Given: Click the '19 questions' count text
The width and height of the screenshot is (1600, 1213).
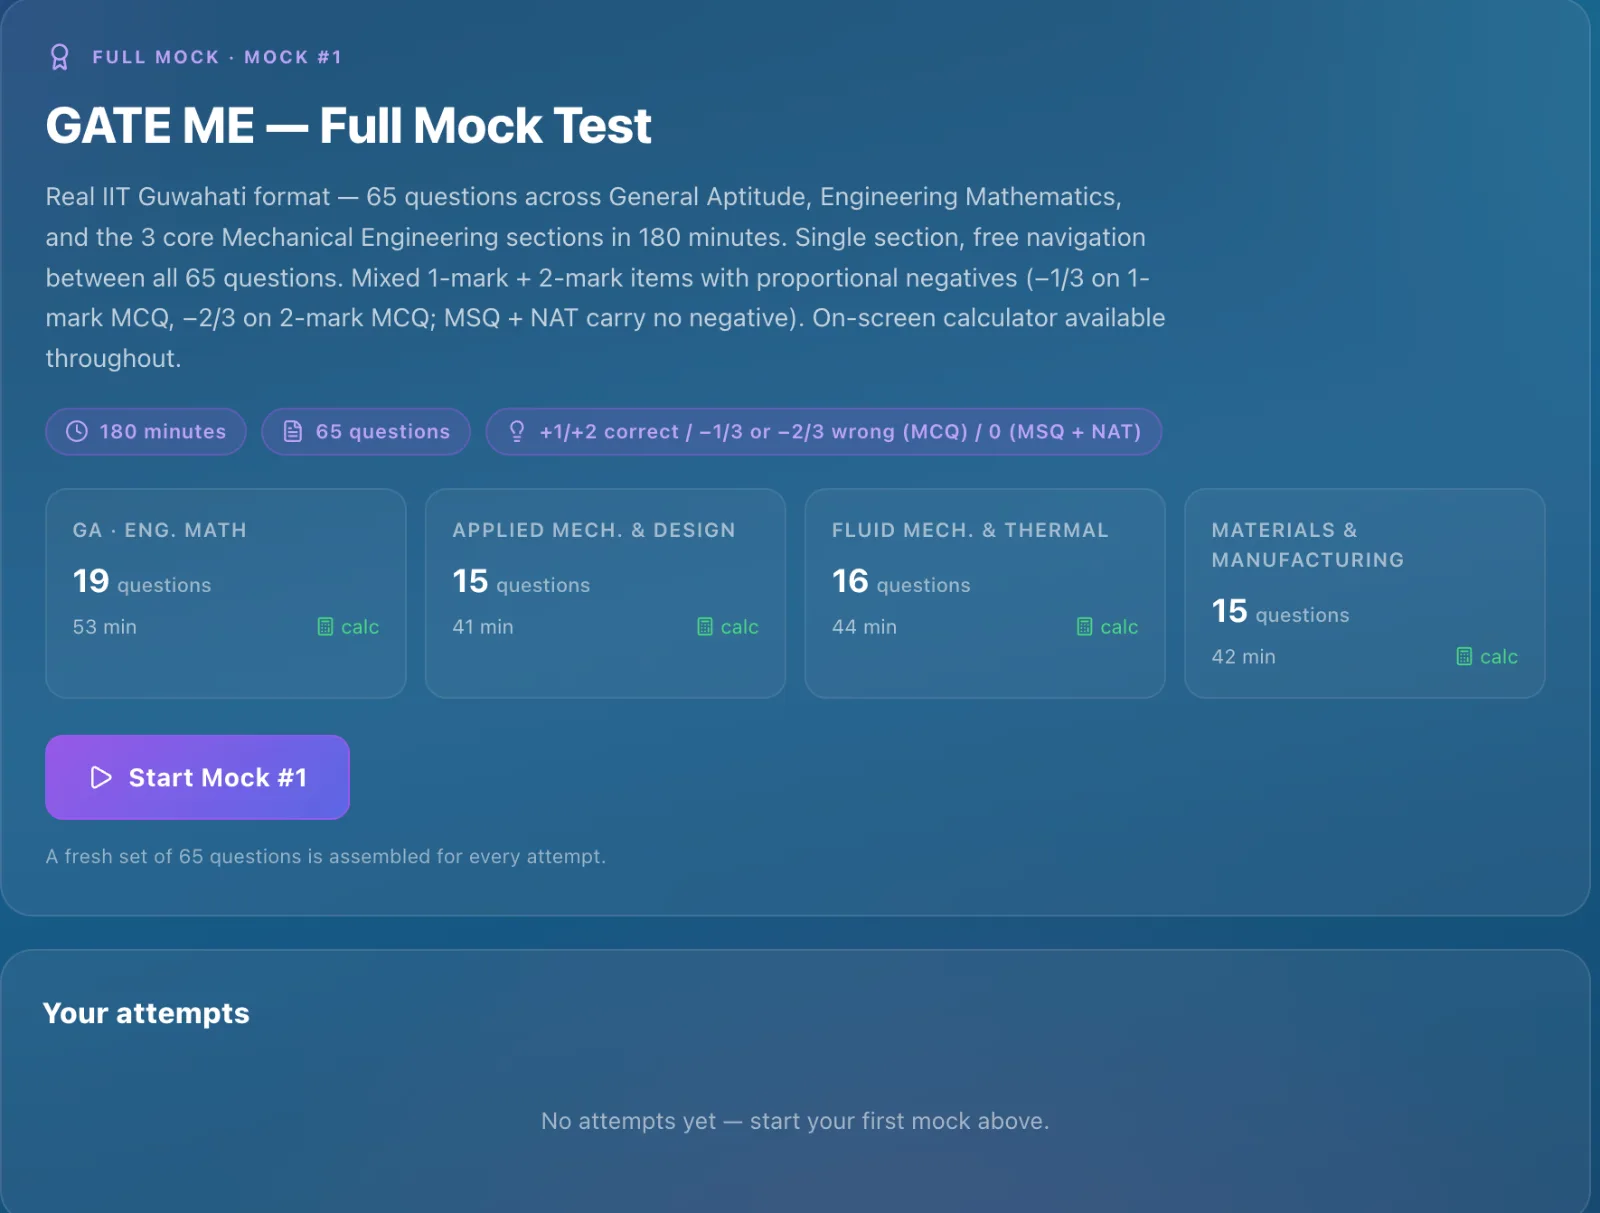Looking at the screenshot, I should click(x=142, y=582).
